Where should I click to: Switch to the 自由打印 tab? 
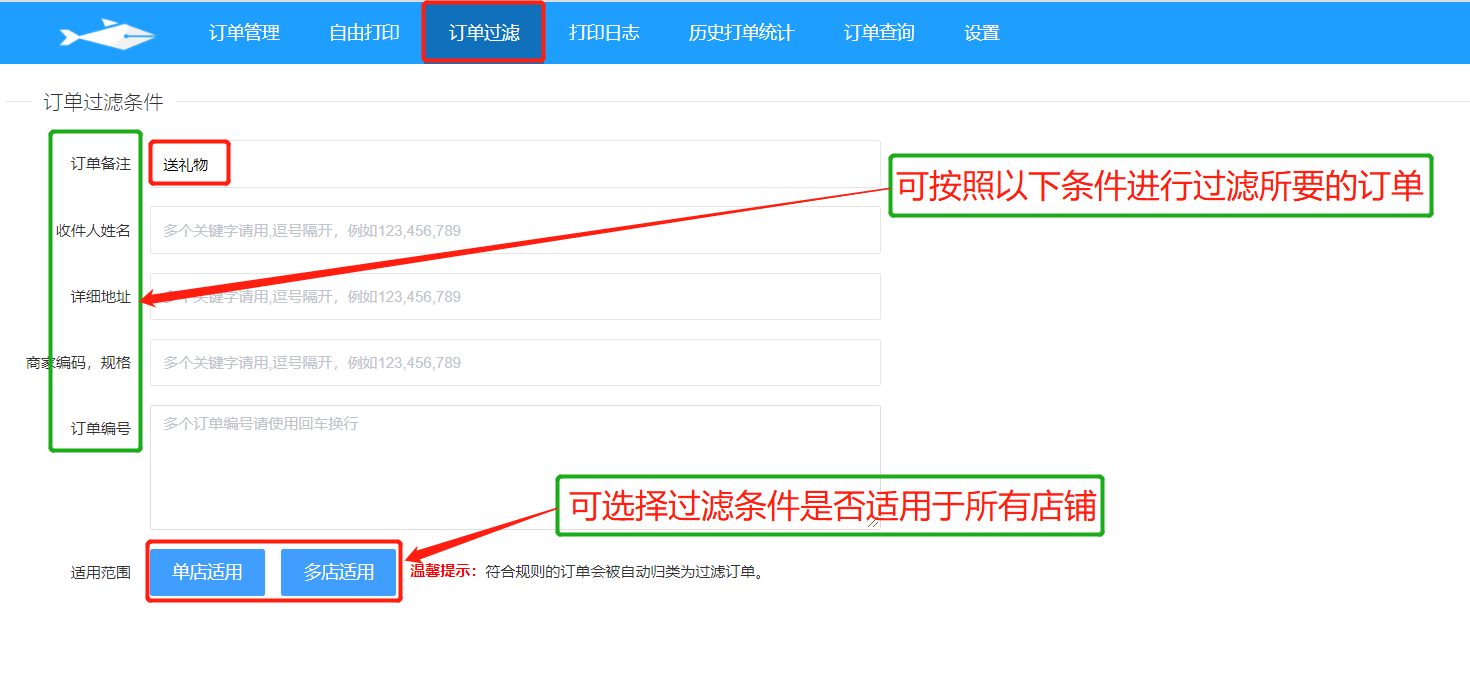[x=364, y=33]
